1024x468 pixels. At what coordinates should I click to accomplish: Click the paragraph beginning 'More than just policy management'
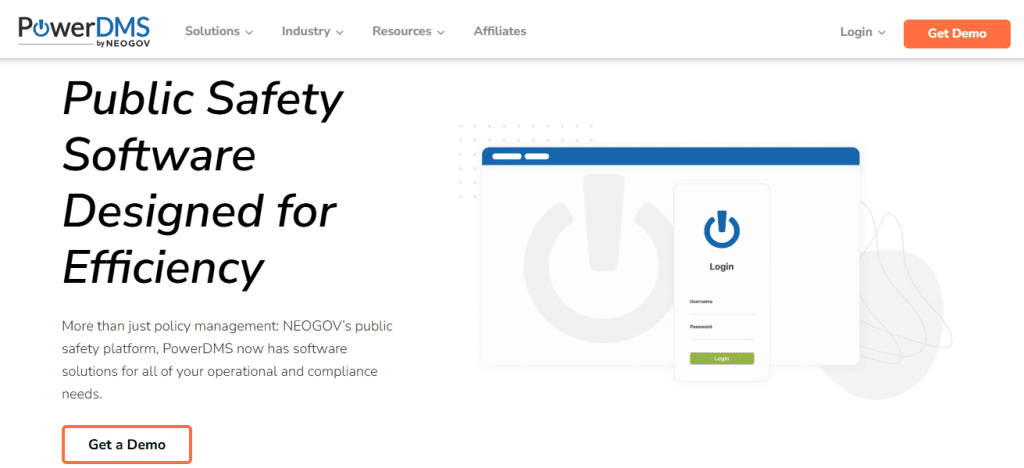pyautogui.click(x=227, y=360)
